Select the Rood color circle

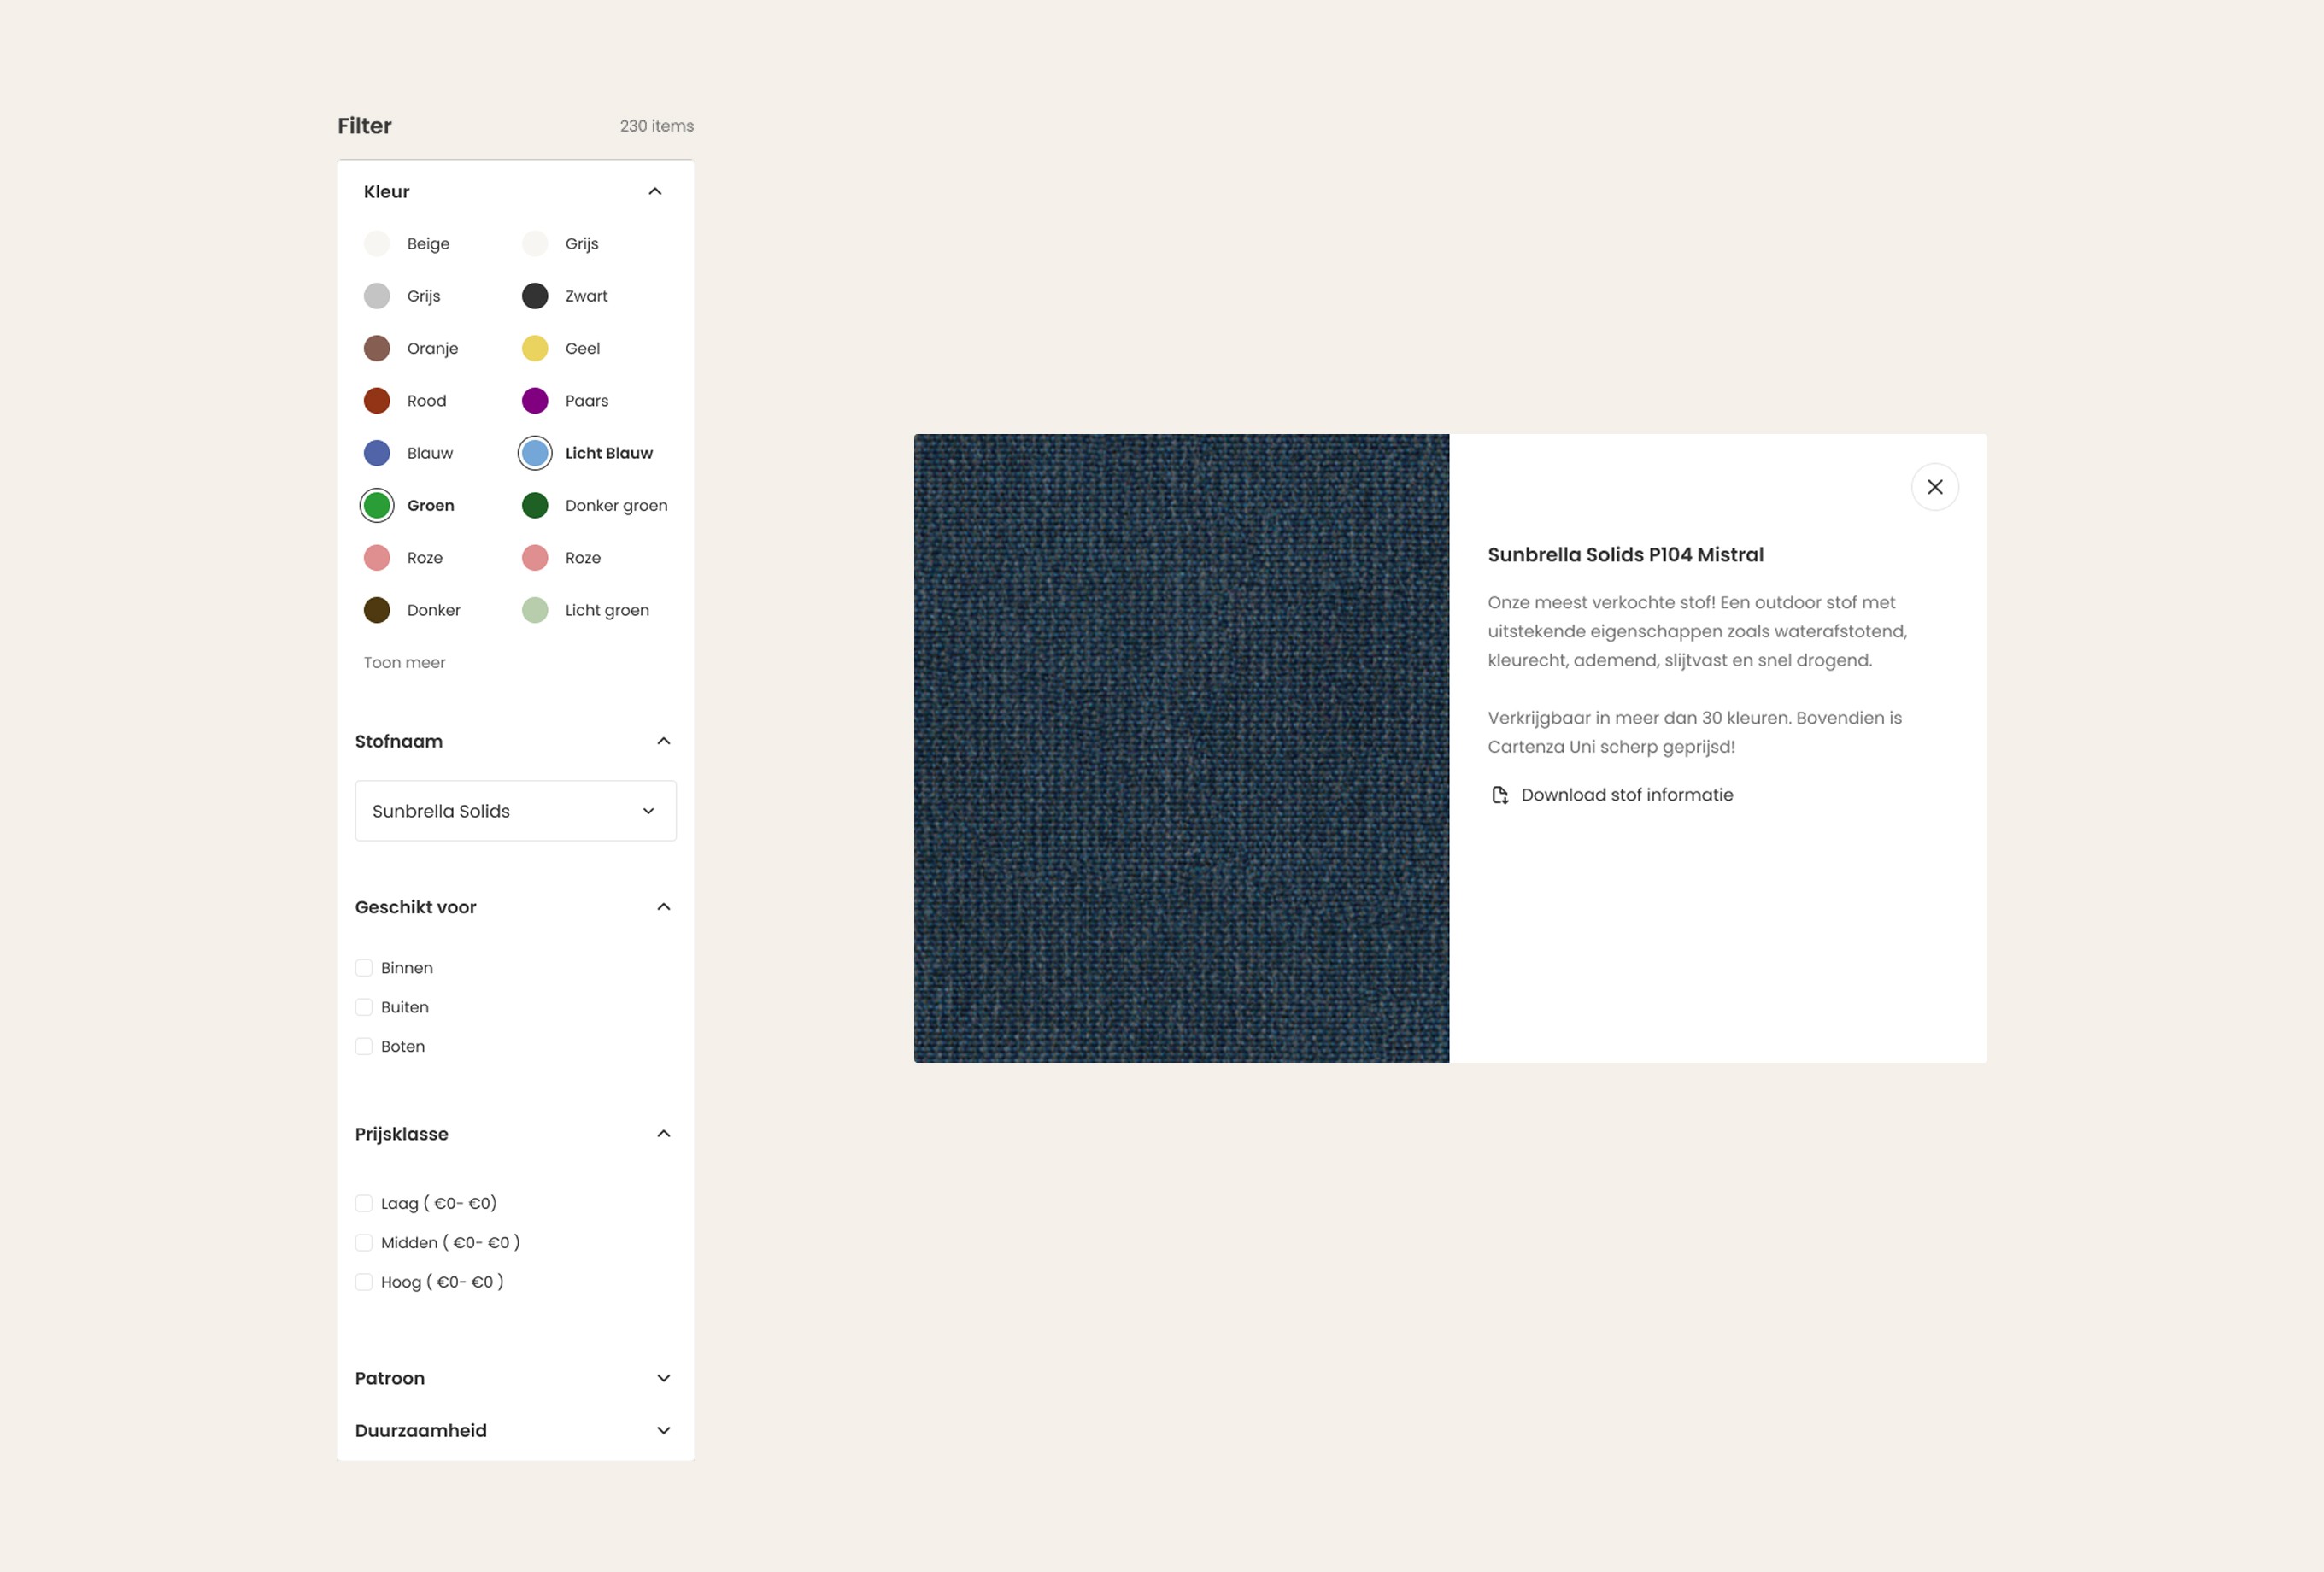click(x=377, y=401)
